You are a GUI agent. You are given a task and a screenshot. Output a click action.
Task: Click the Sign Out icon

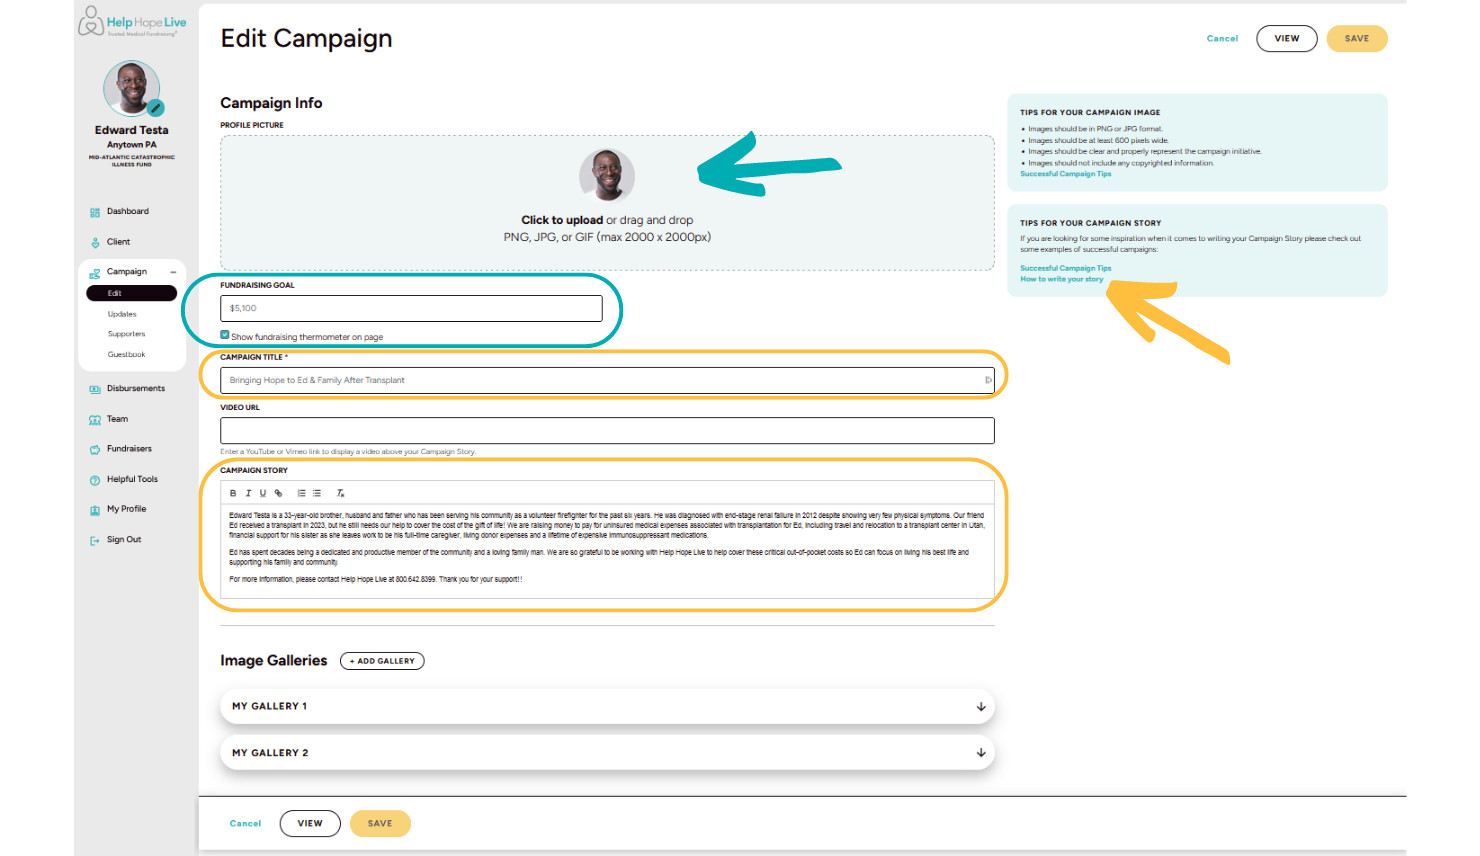tap(94, 539)
